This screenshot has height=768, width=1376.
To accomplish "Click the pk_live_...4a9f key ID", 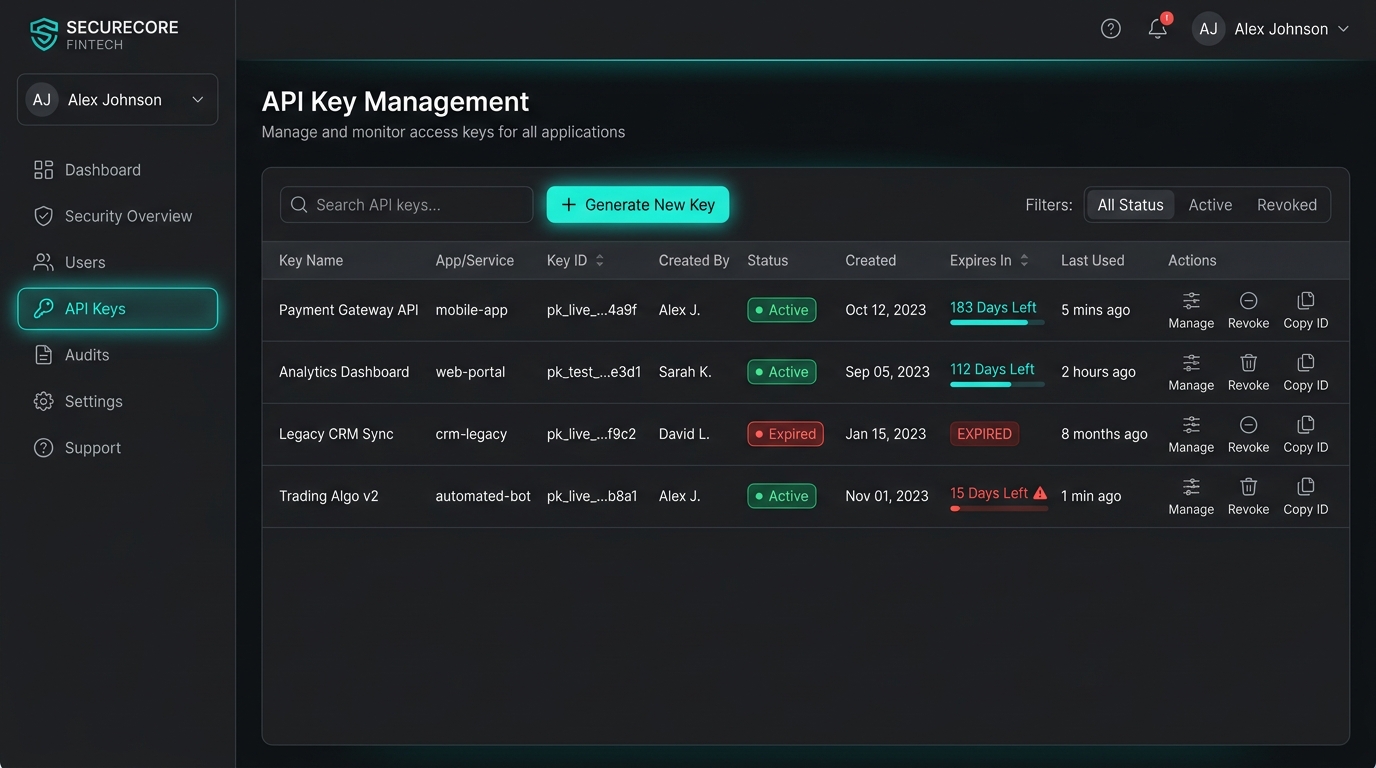I will (592, 310).
